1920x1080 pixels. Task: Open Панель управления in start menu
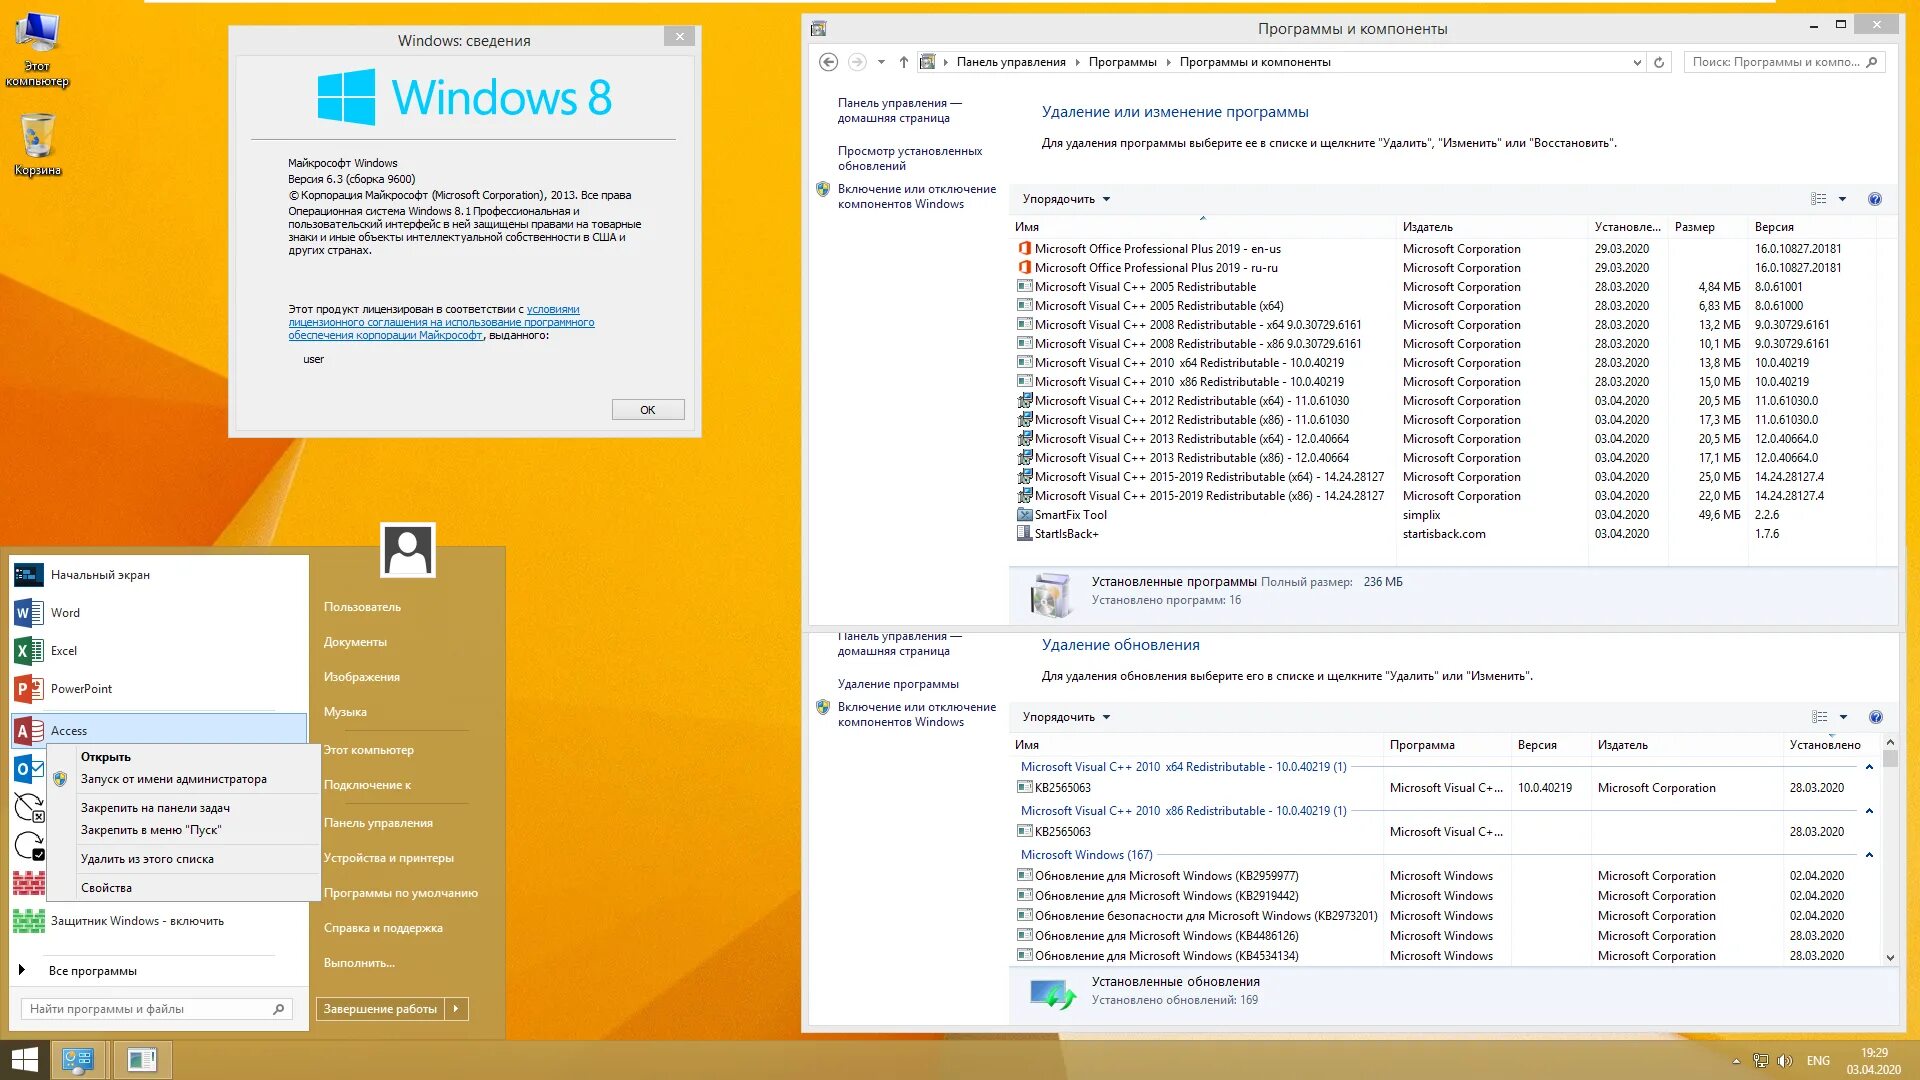point(378,823)
